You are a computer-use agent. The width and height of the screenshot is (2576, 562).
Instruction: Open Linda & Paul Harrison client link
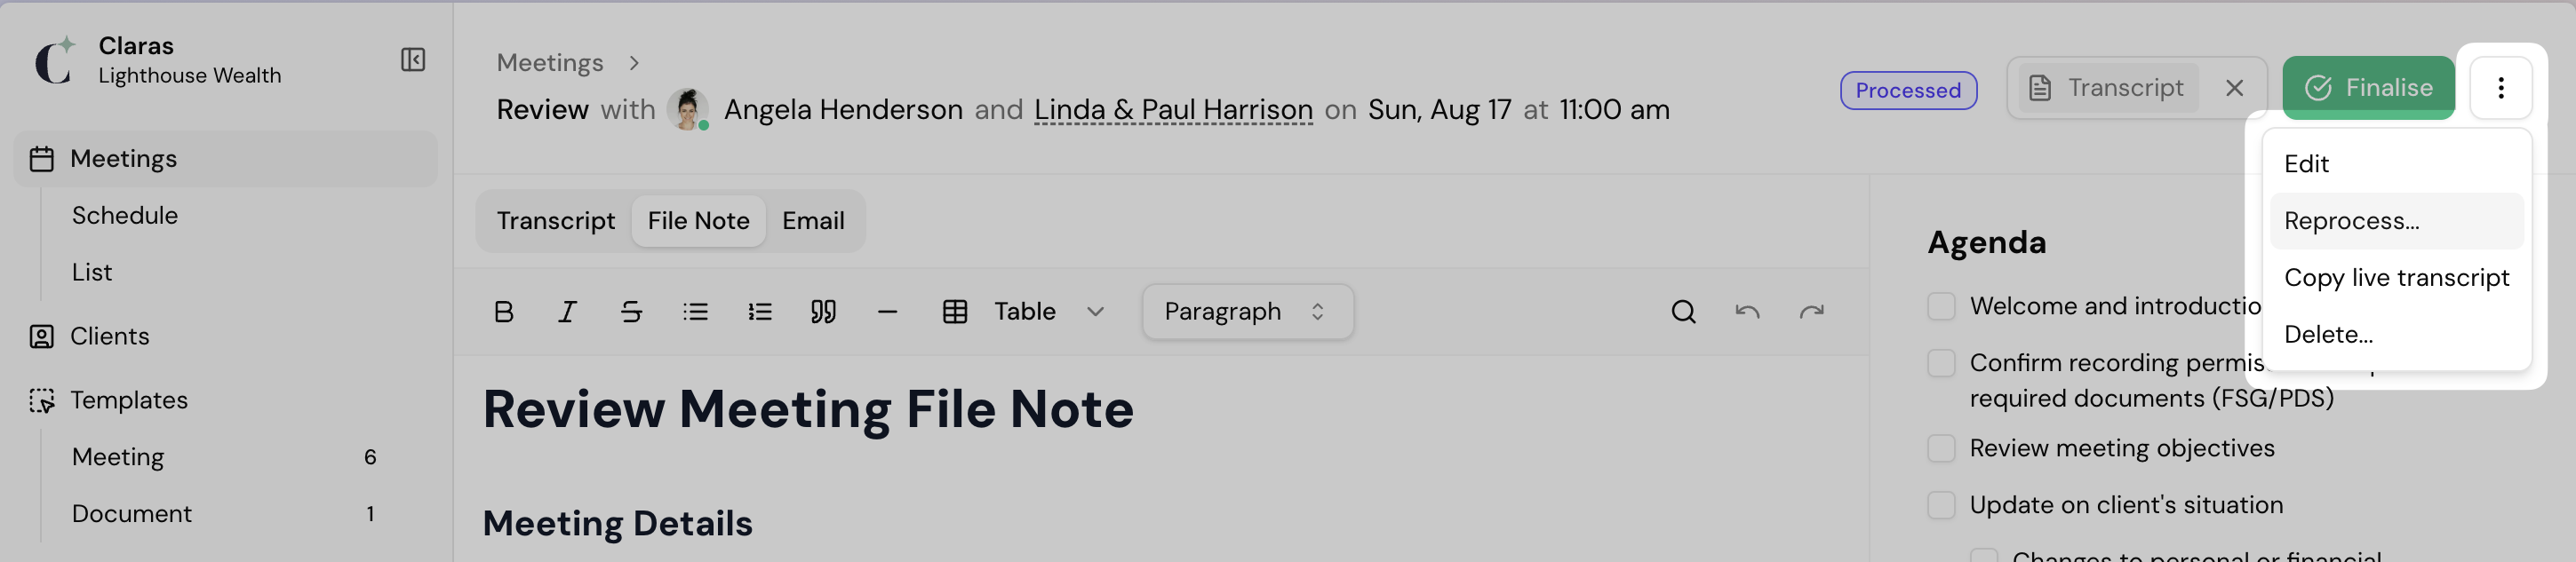click(x=1173, y=109)
